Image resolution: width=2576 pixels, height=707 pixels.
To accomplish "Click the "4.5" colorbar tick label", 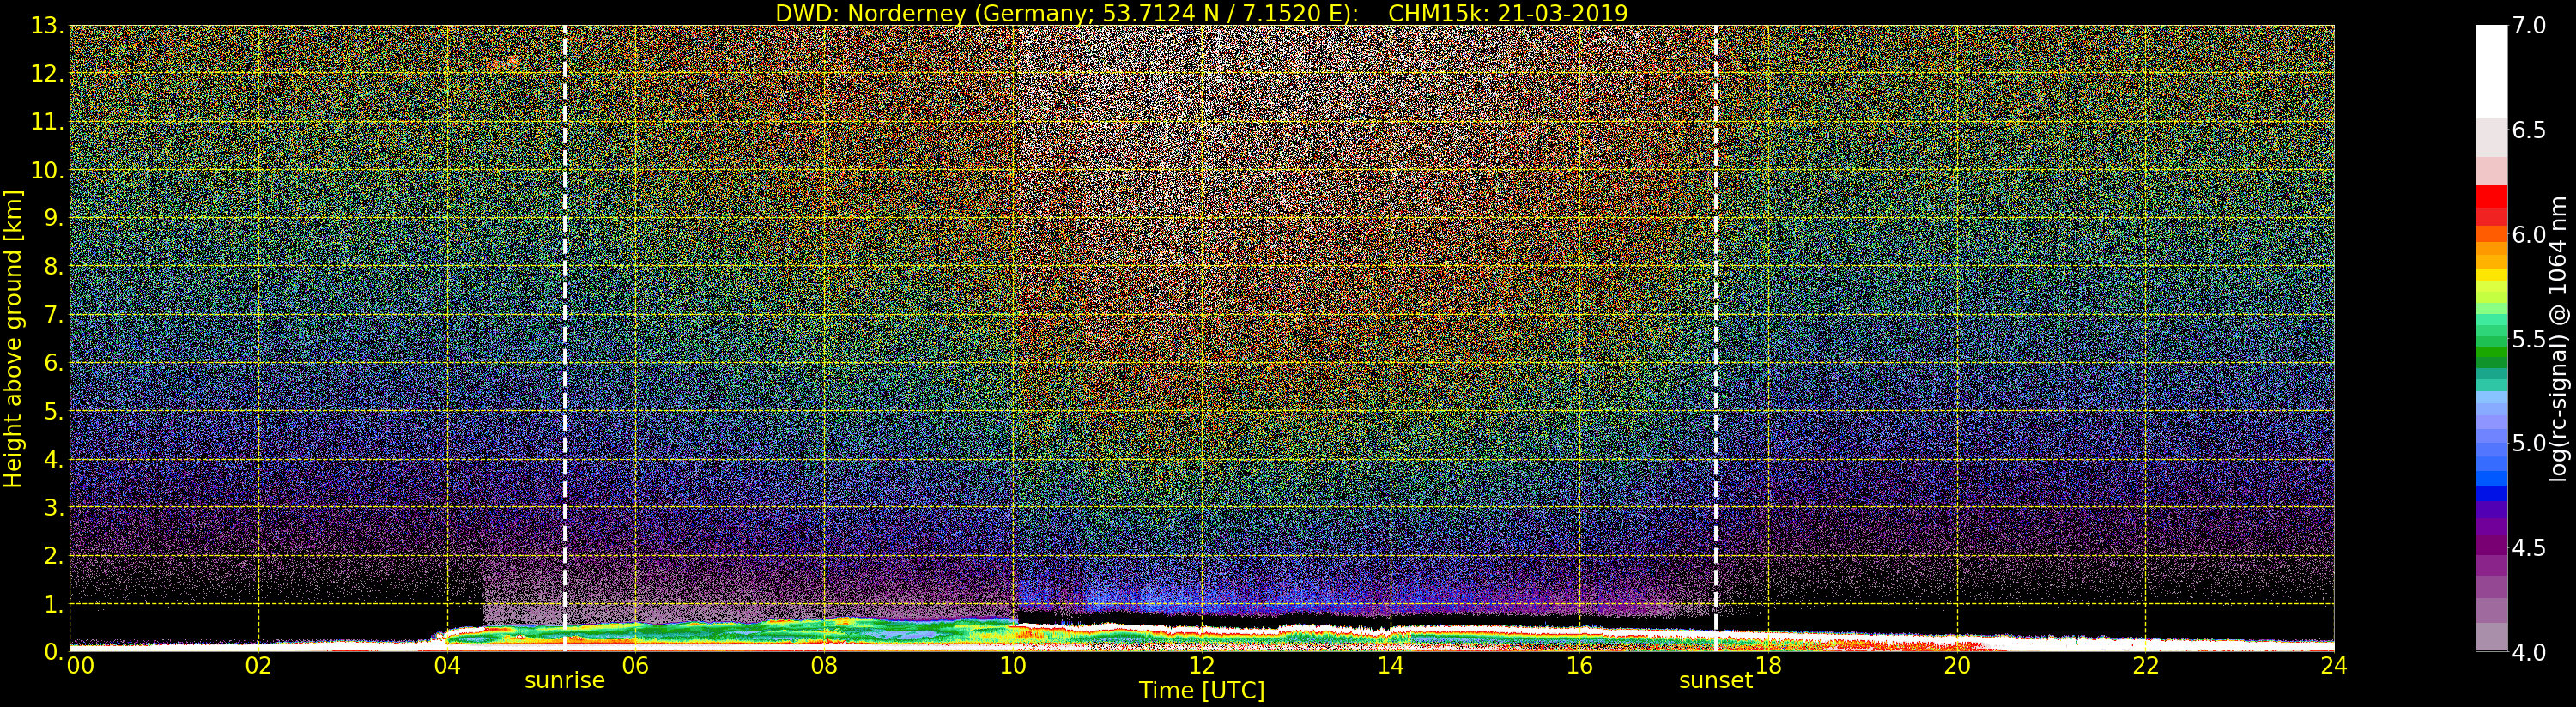I will (x=2529, y=548).
